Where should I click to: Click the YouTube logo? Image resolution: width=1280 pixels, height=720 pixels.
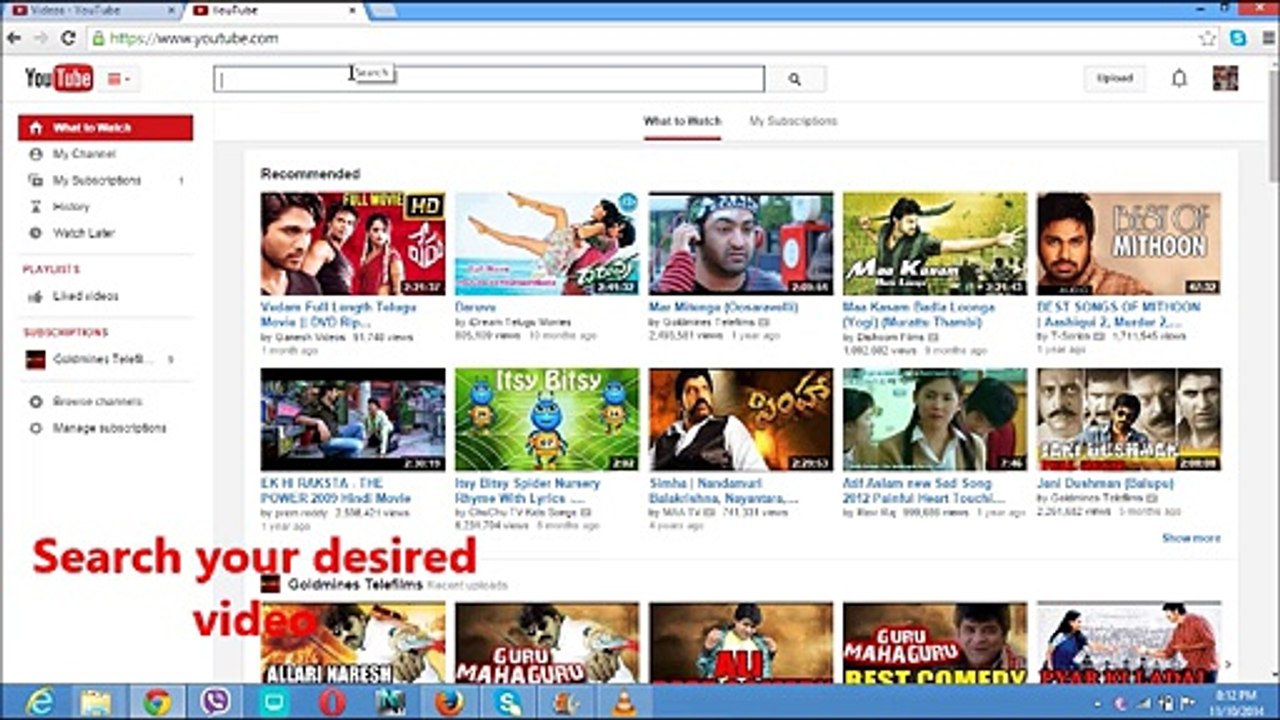(x=59, y=78)
